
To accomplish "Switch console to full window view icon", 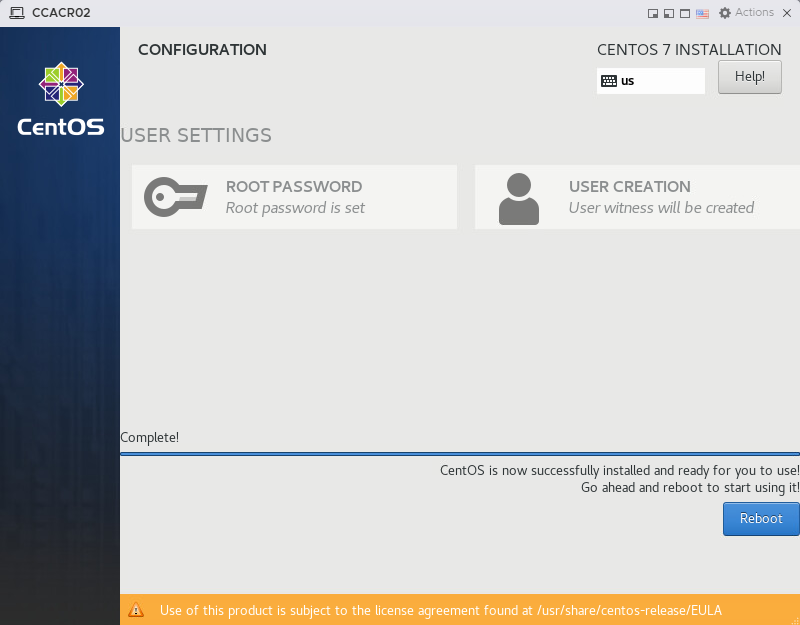I will (x=685, y=13).
